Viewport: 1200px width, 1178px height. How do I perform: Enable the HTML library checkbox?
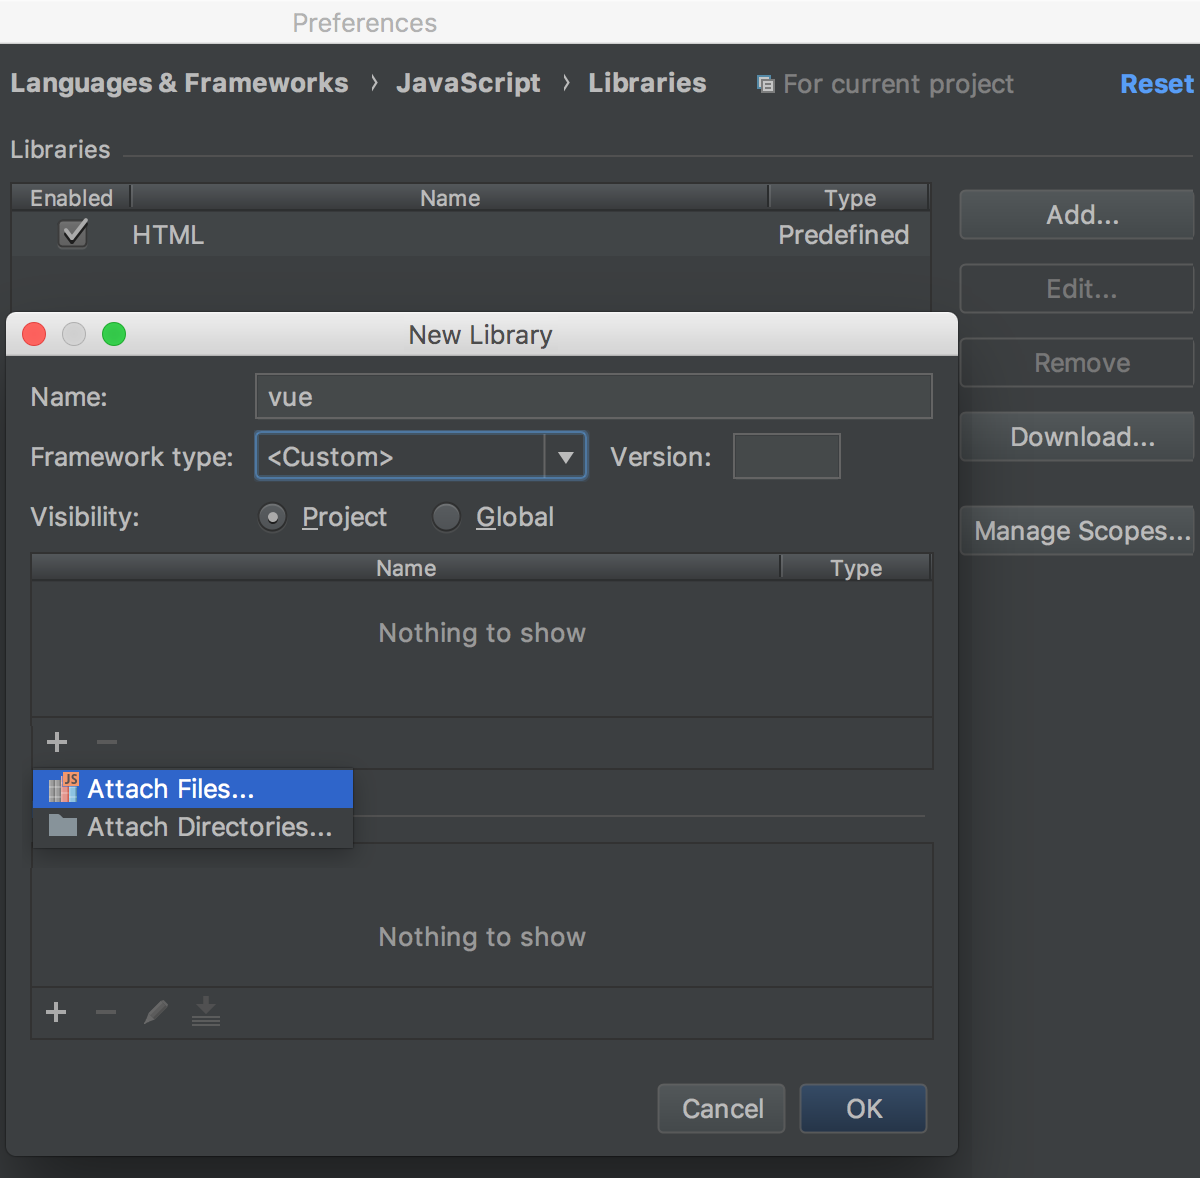[x=72, y=234]
